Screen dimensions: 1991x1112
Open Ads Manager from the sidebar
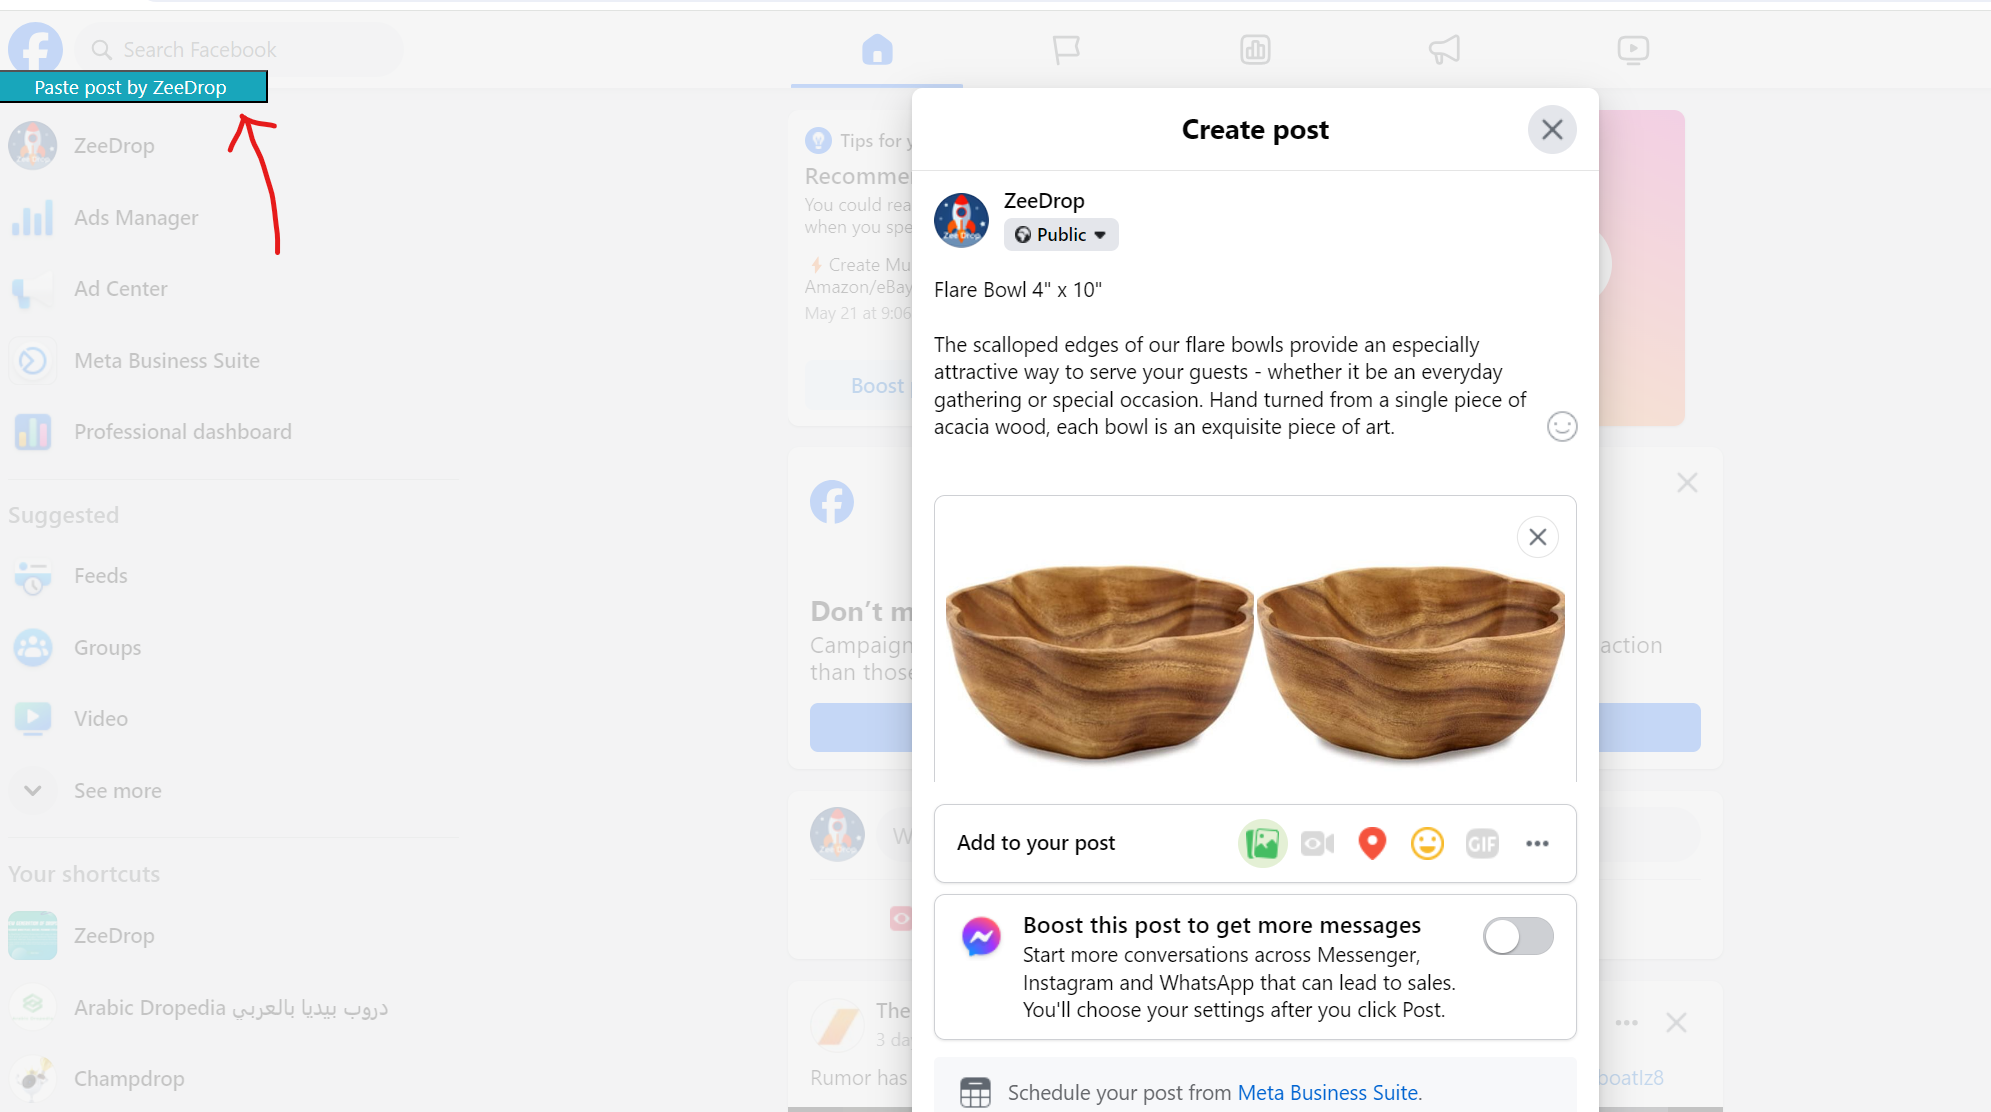136,218
